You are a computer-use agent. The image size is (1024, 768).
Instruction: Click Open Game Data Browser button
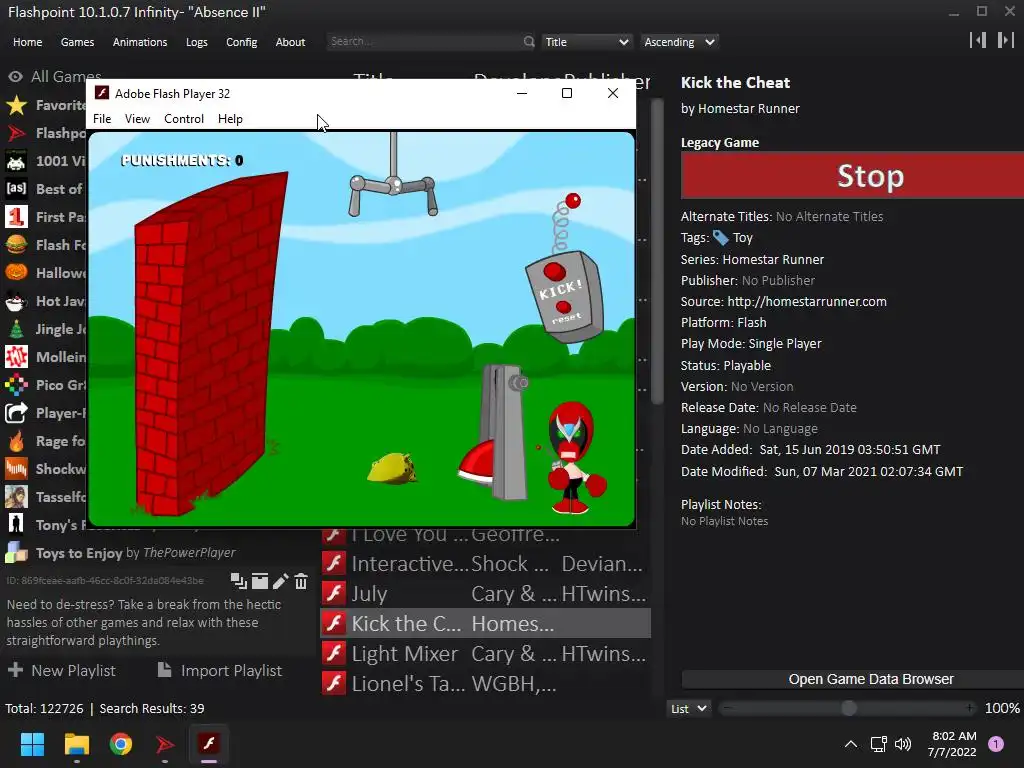point(853,679)
